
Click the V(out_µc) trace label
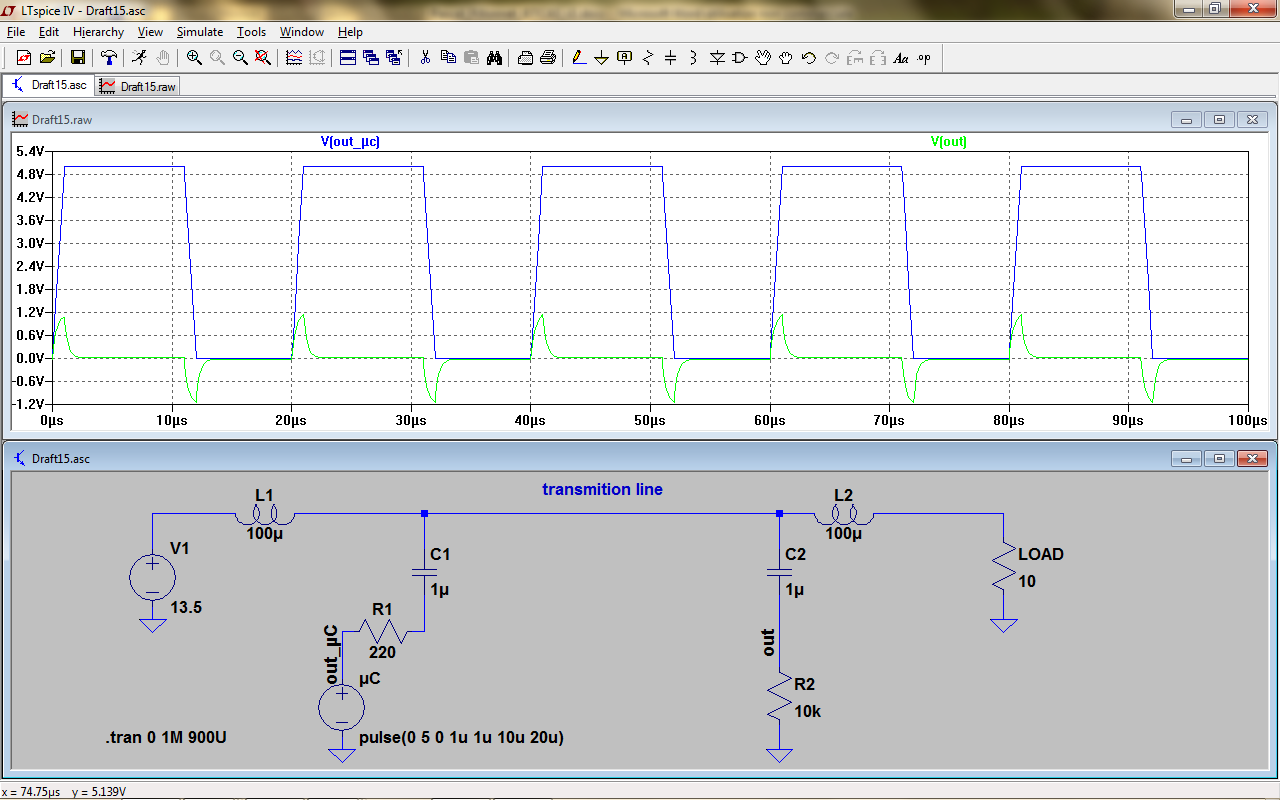coord(350,142)
